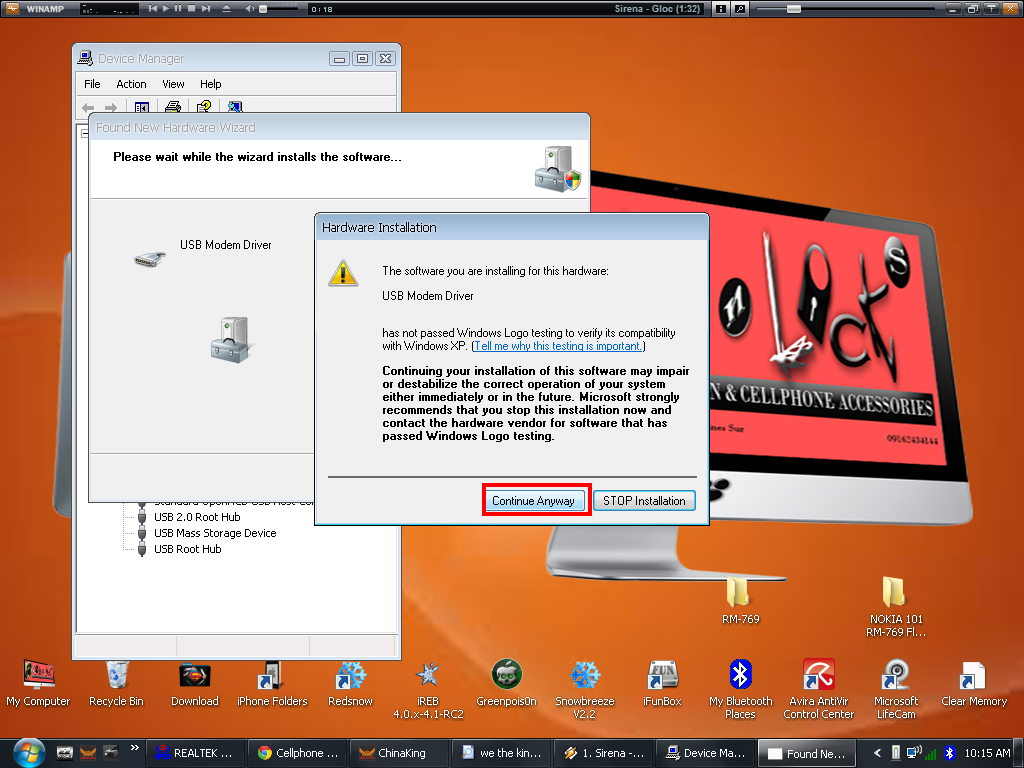Click the taskbar clock showing 10:15 AM
This screenshot has width=1024, height=768.
pos(987,753)
